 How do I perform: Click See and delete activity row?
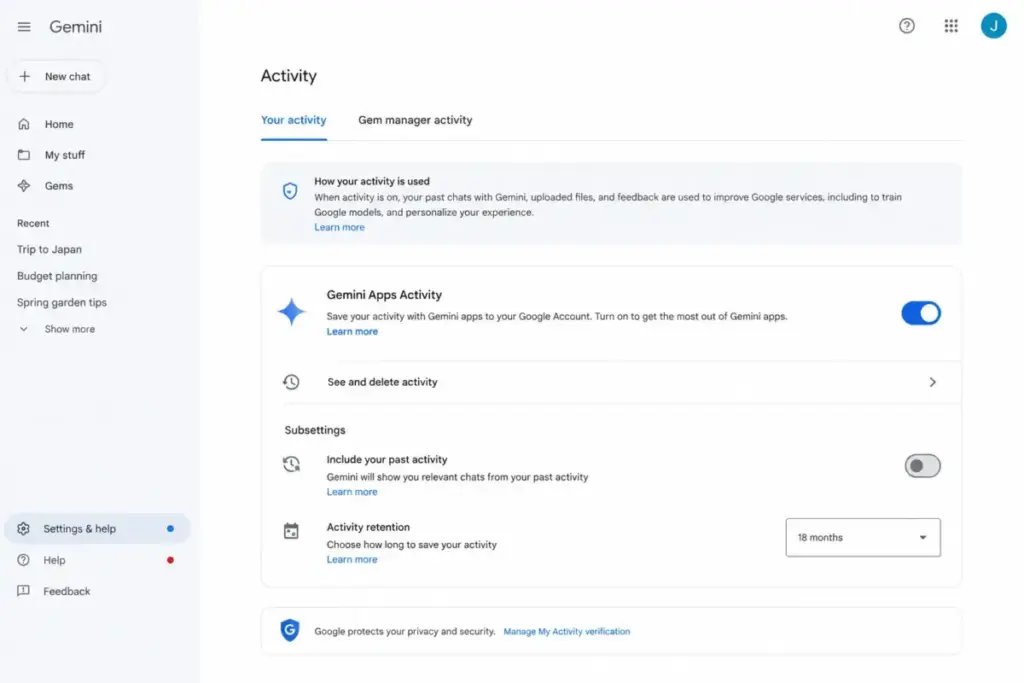click(611, 382)
